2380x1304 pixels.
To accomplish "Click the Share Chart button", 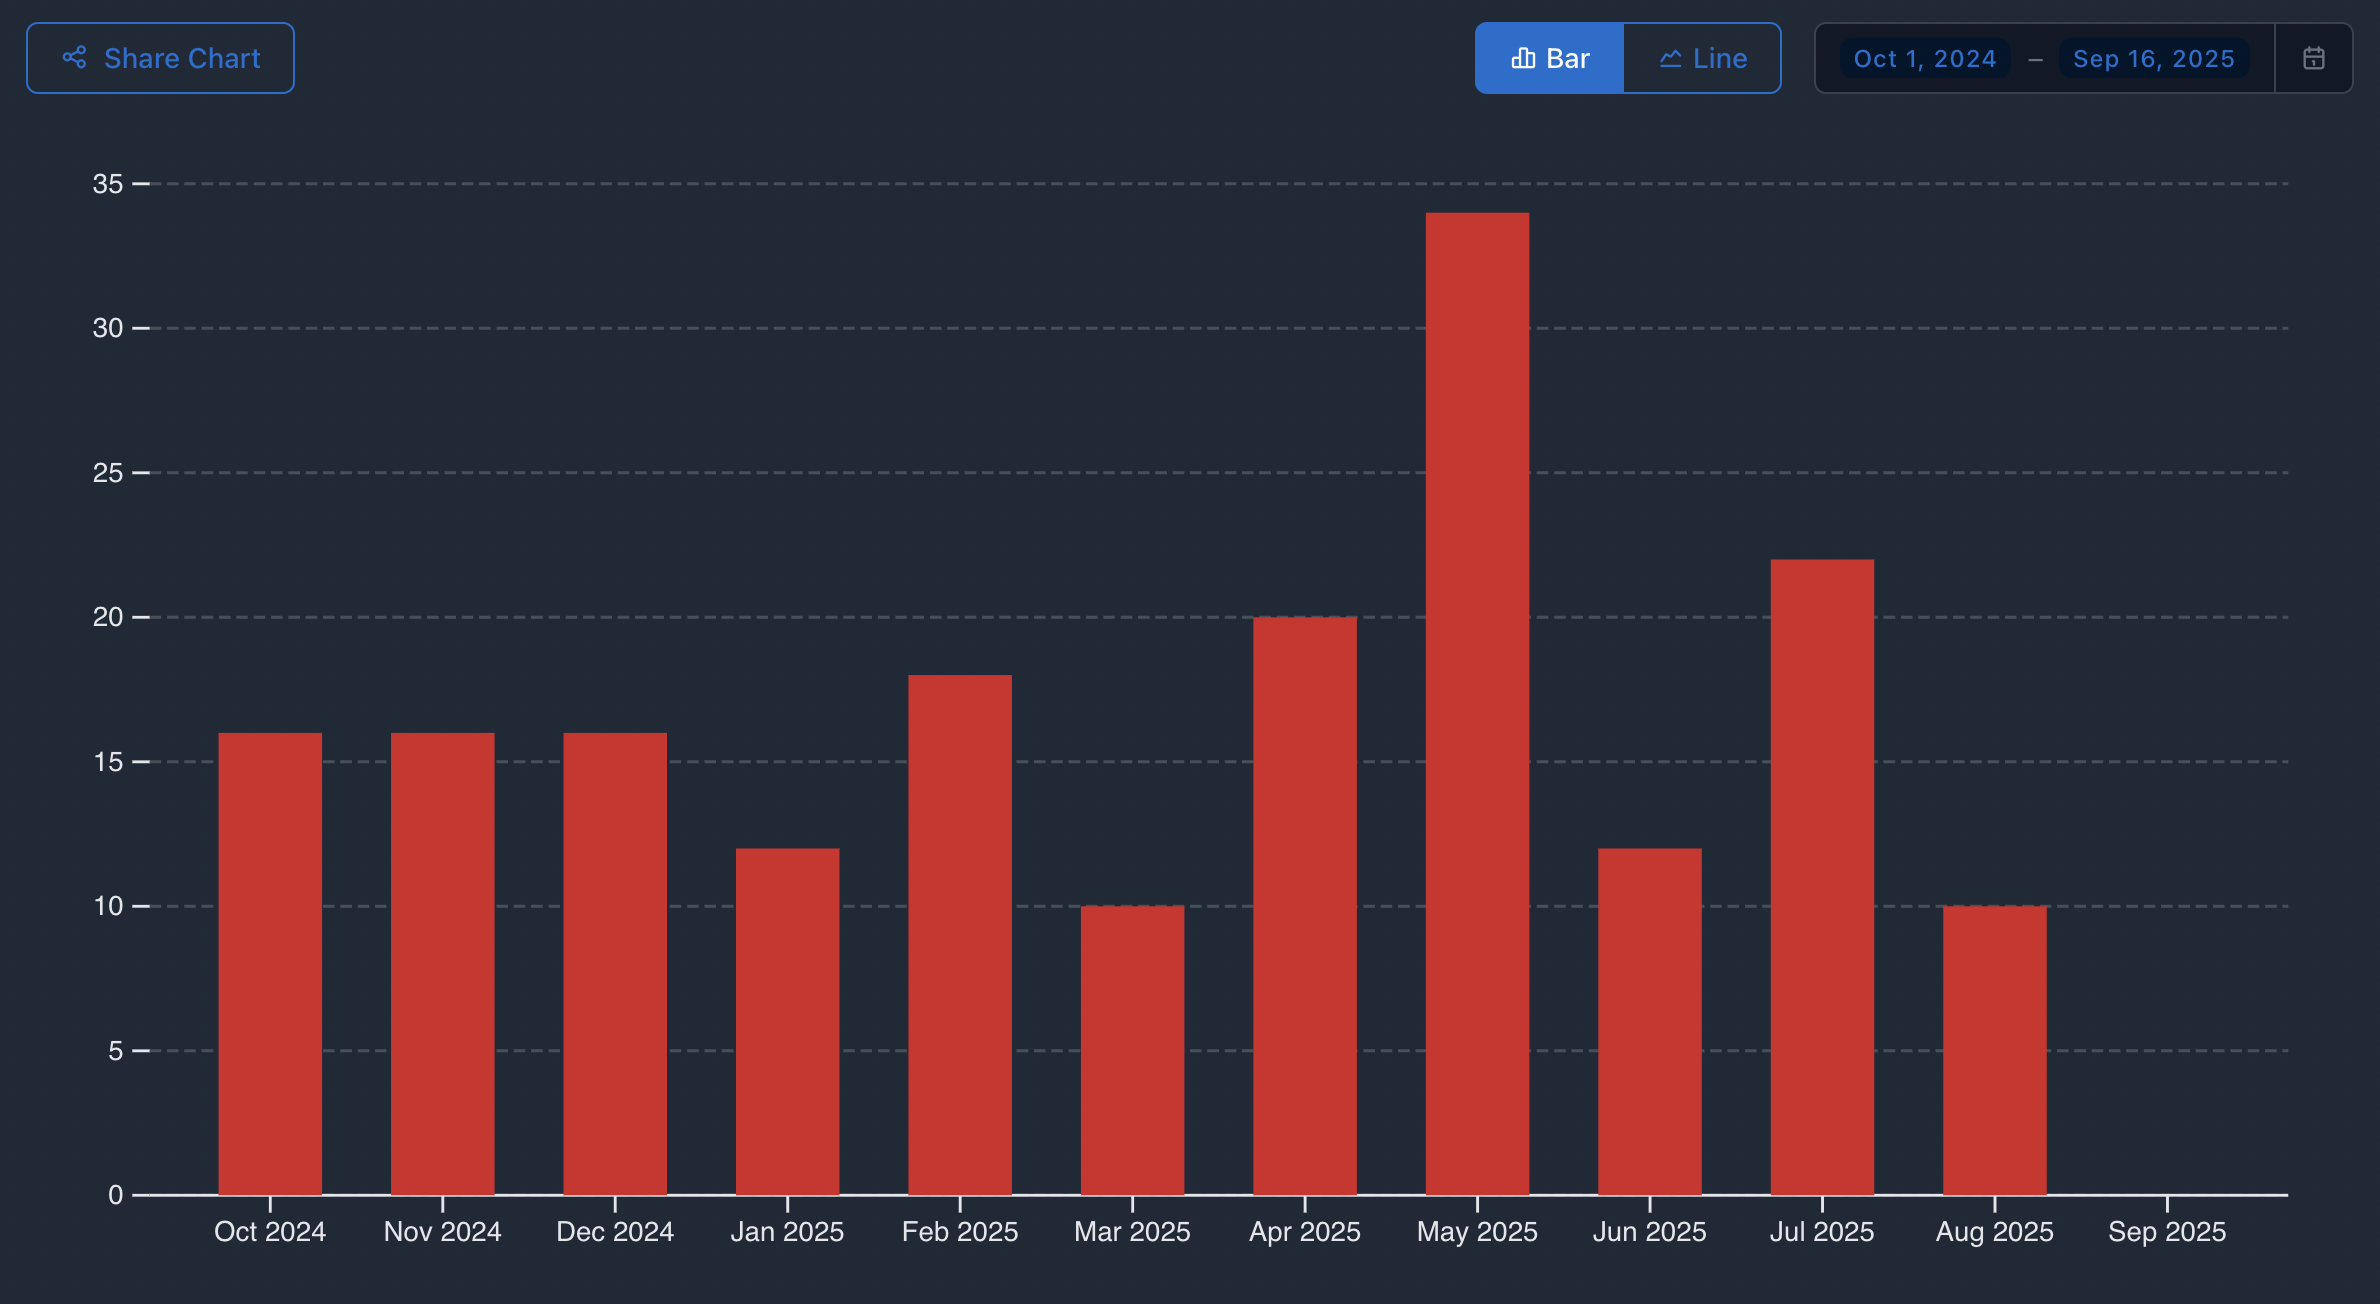I will point(160,59).
